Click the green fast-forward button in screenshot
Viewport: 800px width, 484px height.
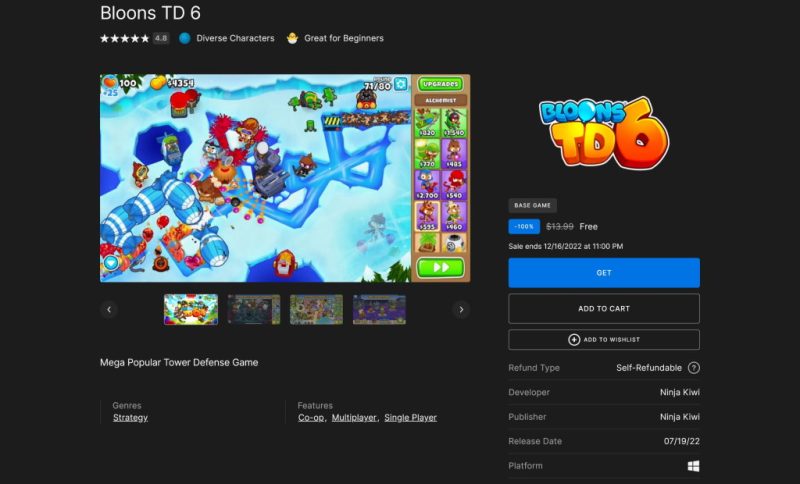440,267
